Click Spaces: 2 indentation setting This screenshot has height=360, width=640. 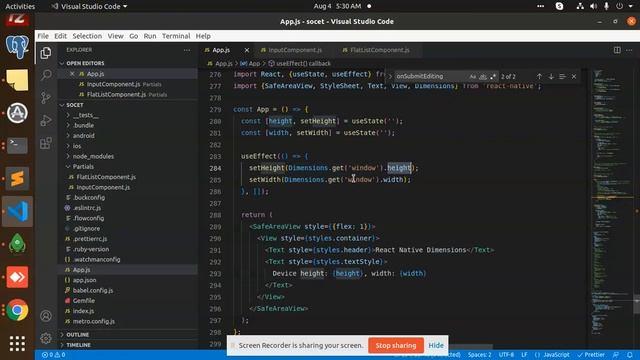(480, 355)
